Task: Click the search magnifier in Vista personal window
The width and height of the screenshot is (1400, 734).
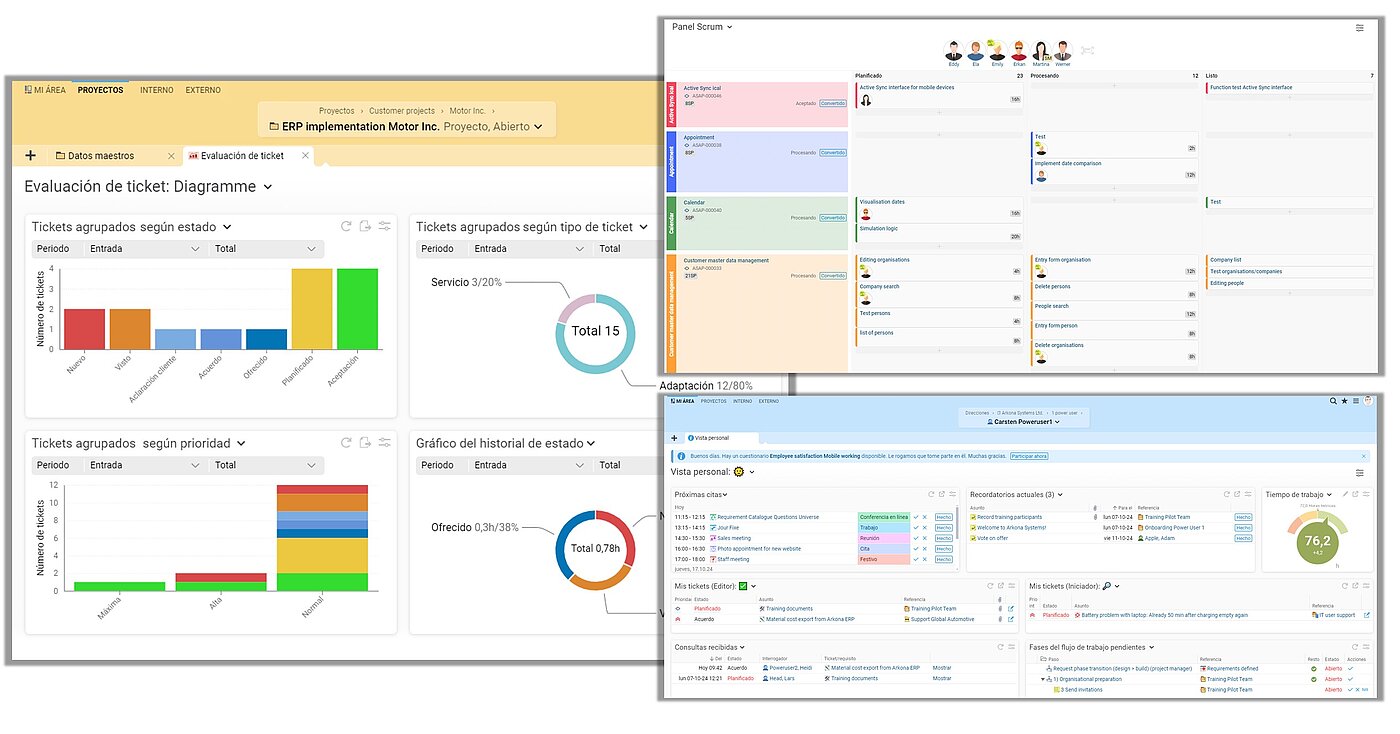Action: tap(1333, 401)
